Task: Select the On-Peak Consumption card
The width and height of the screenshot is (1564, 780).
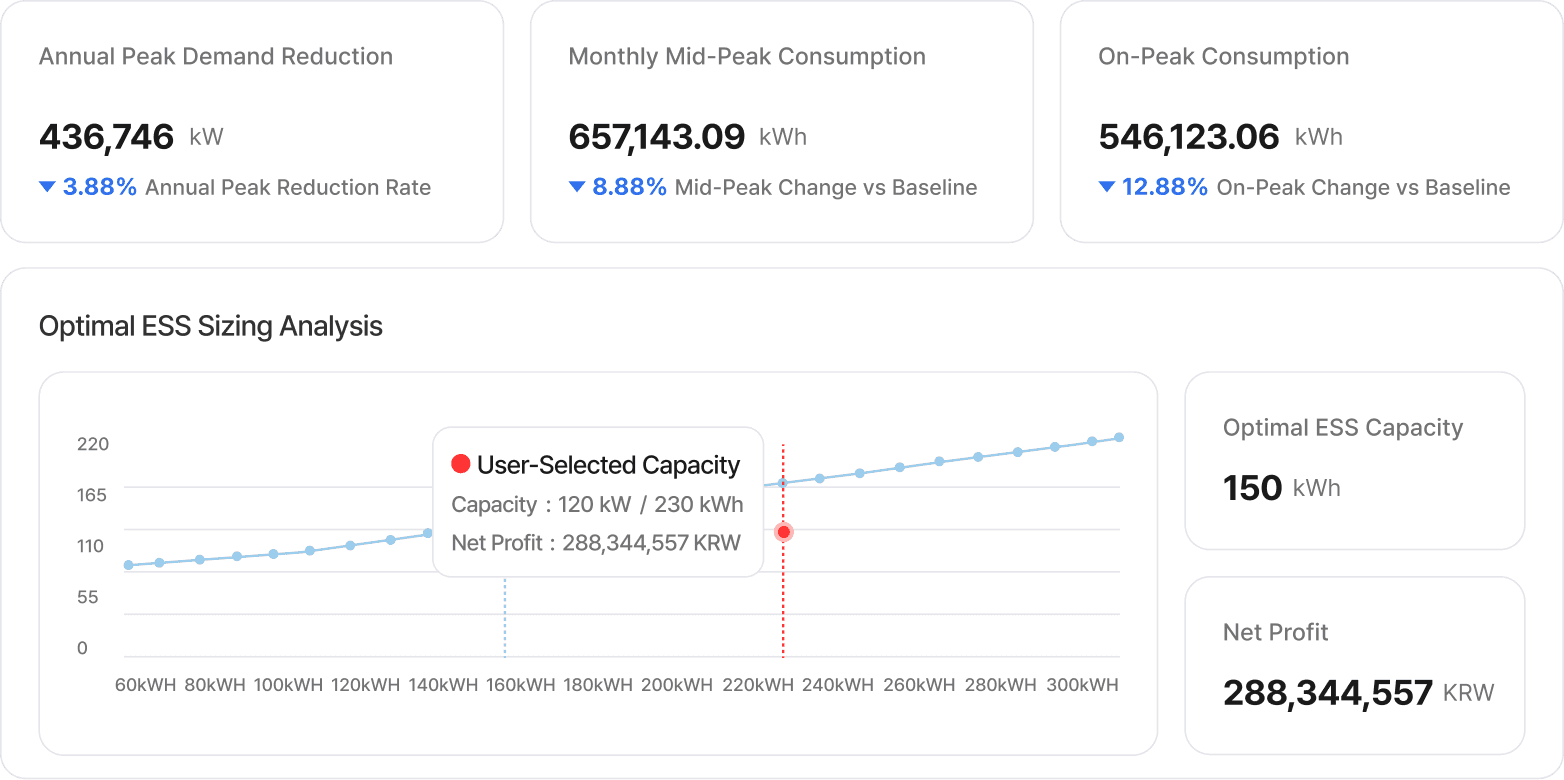Action: (1310, 121)
